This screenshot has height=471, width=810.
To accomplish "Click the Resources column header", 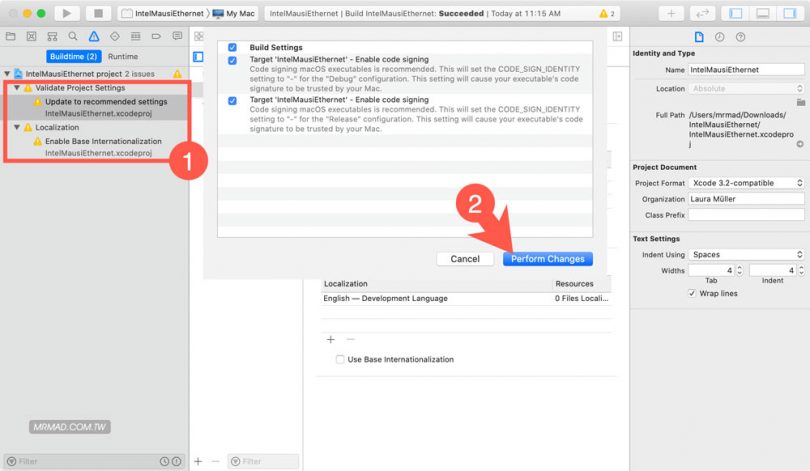I will click(574, 284).
